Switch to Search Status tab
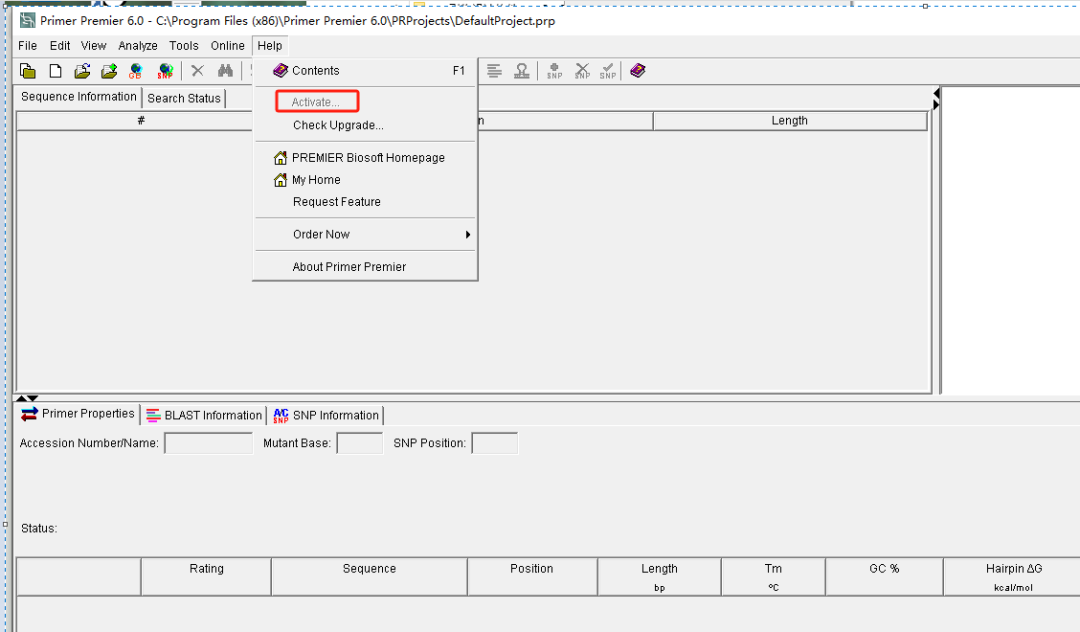 point(184,98)
